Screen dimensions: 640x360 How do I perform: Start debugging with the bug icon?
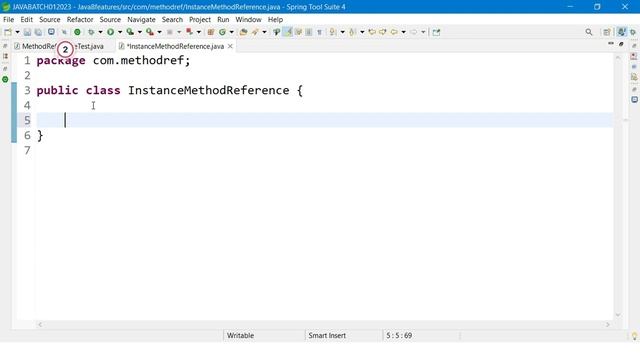tap(91, 32)
